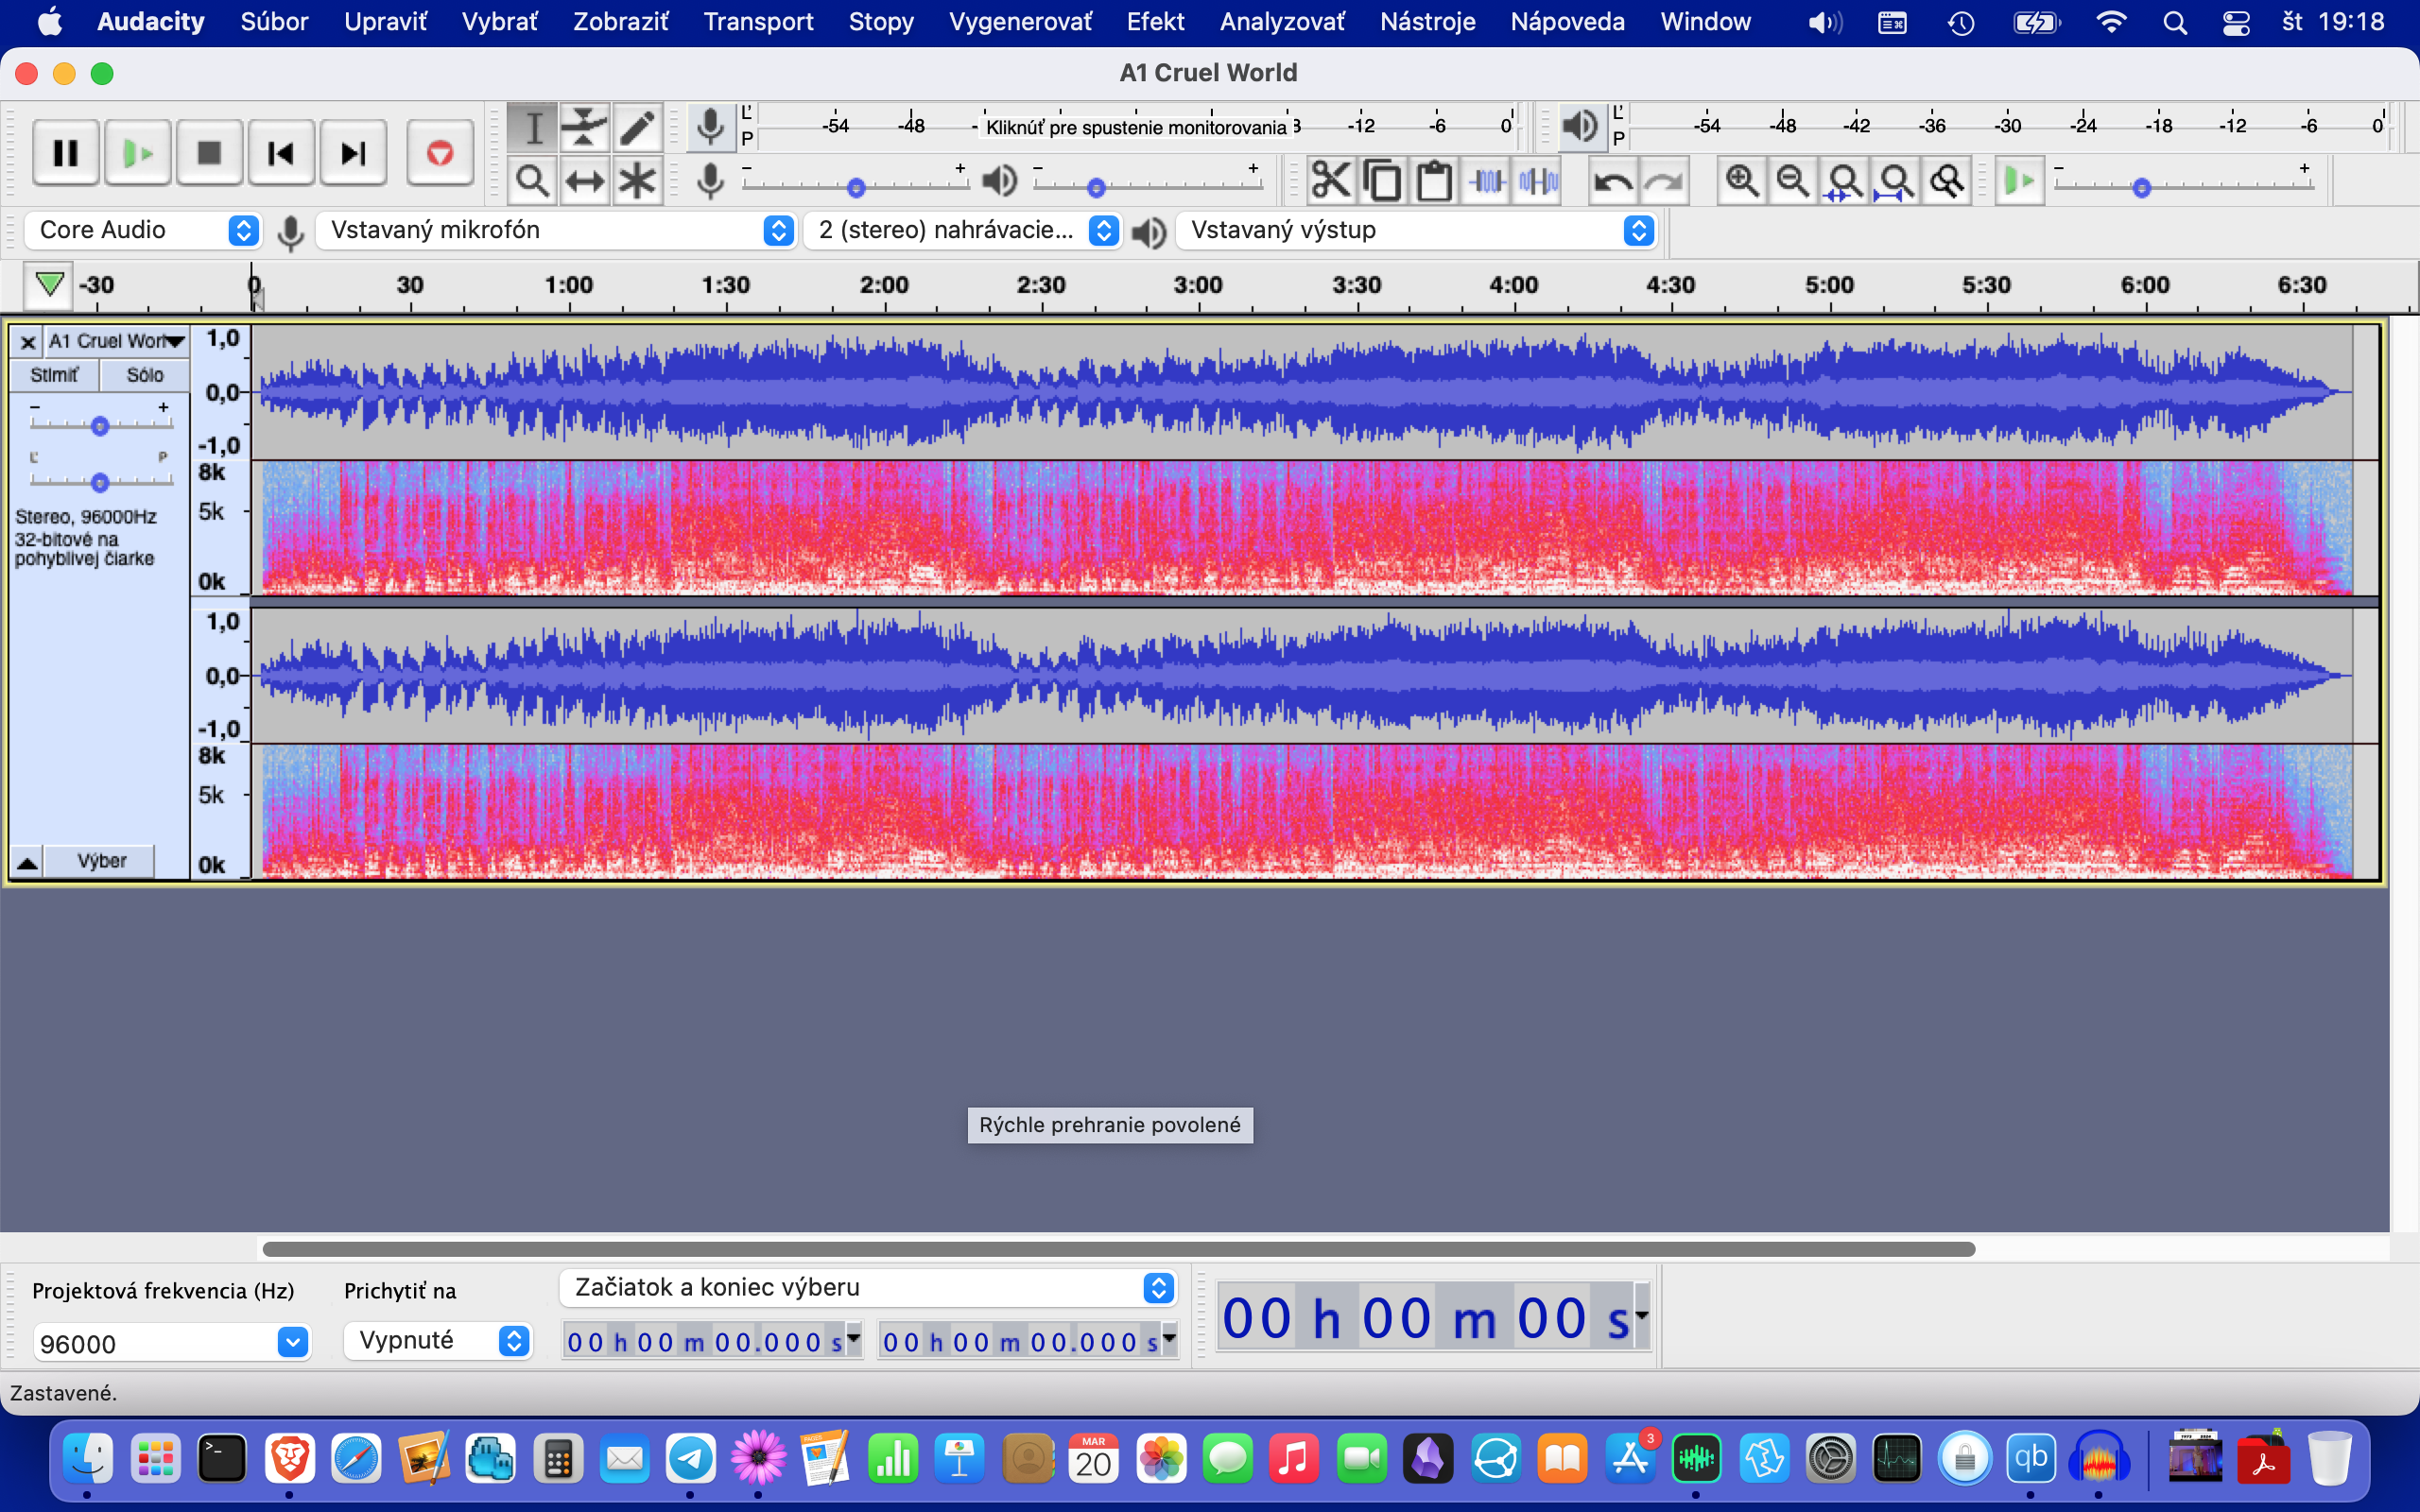Toggle Stlmiť mute on track

[x=54, y=375]
